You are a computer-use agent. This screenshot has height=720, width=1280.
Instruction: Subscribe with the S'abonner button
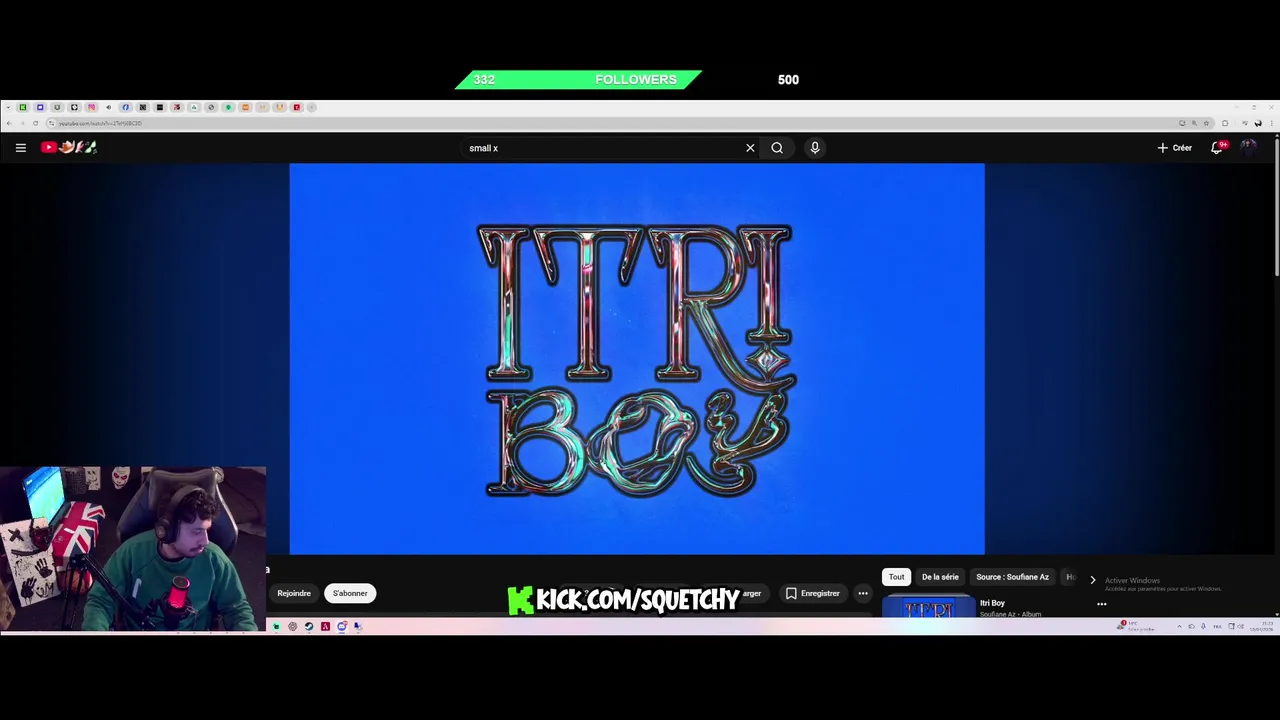click(x=350, y=593)
